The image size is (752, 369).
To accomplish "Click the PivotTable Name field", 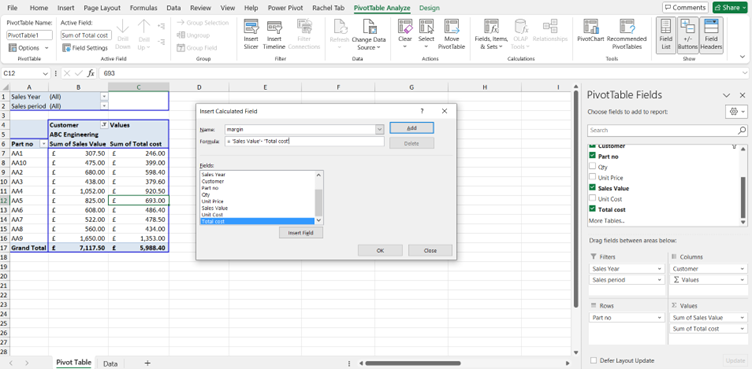I will 30,35.
